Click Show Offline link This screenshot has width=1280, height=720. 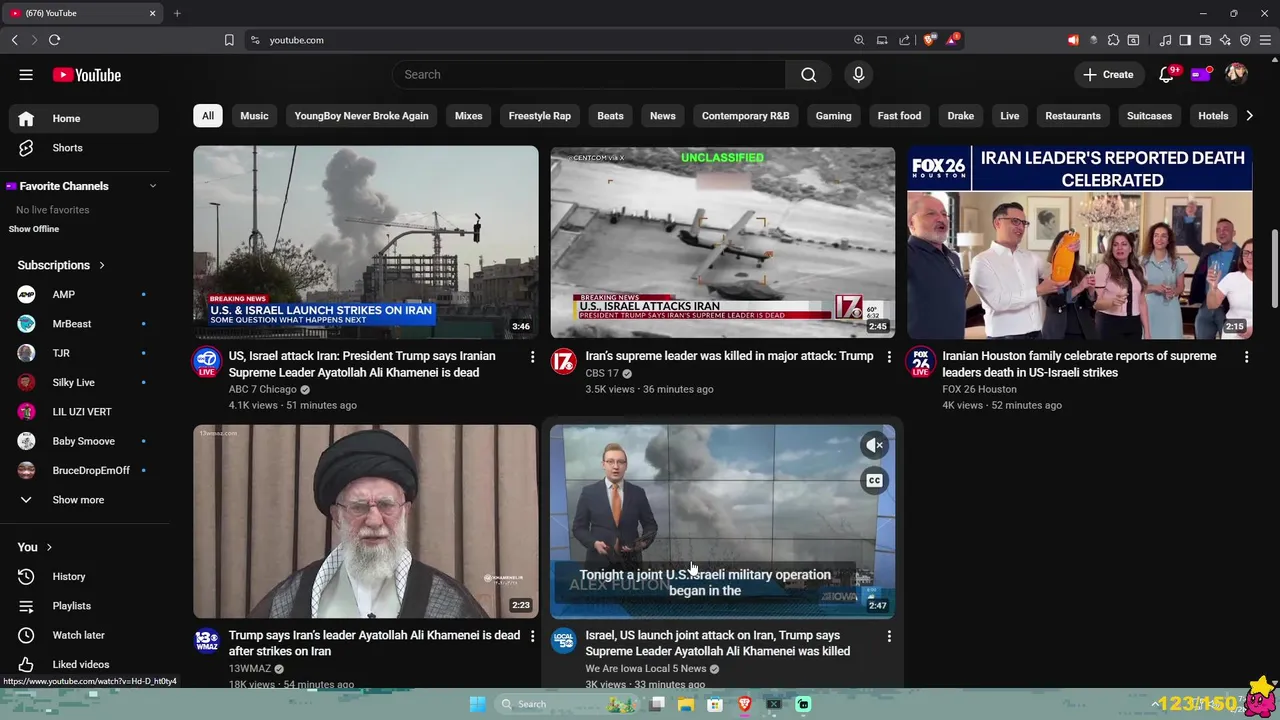[34, 229]
